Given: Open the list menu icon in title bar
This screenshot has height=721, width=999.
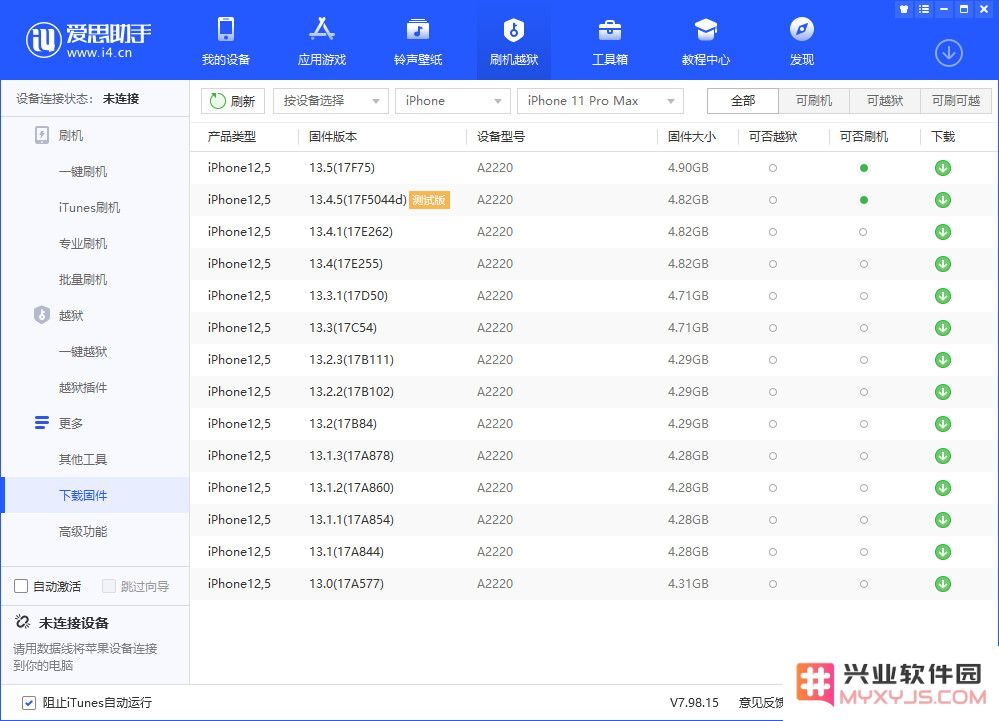Looking at the screenshot, I should [924, 9].
